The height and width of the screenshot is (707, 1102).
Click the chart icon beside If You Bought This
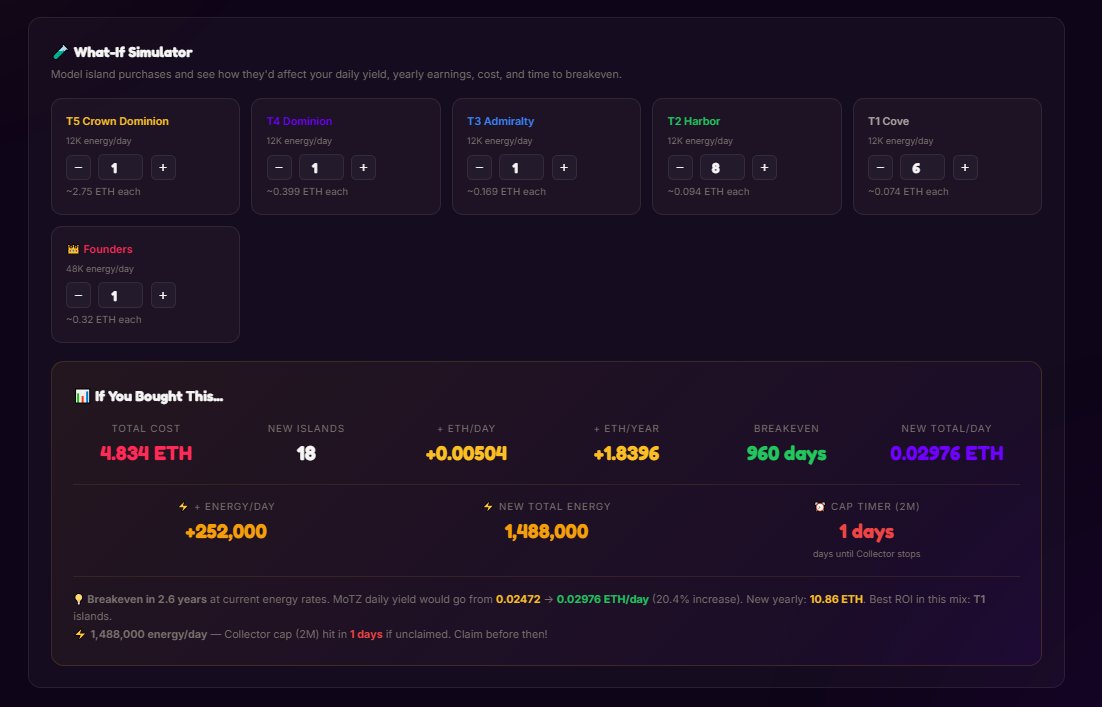click(82, 397)
